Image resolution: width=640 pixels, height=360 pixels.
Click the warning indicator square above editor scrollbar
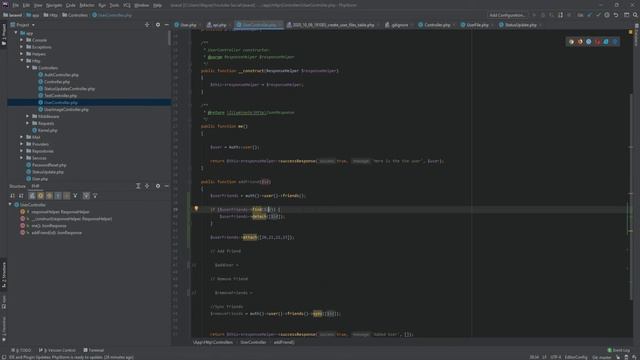click(x=631, y=32)
